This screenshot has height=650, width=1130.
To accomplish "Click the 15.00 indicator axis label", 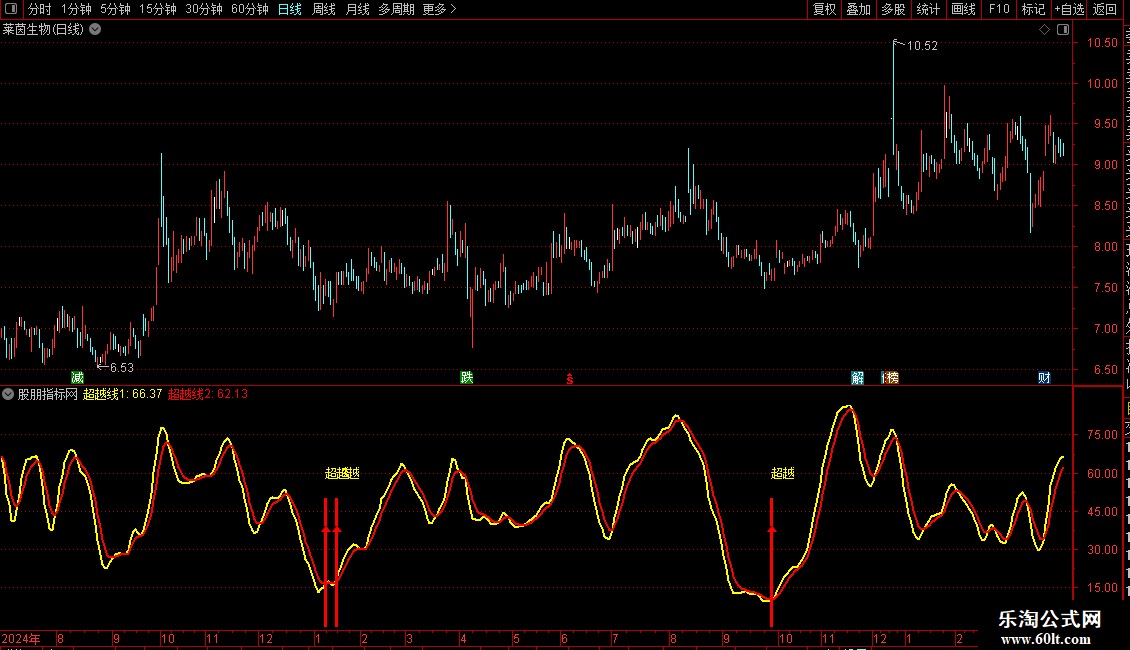I will click(1103, 587).
